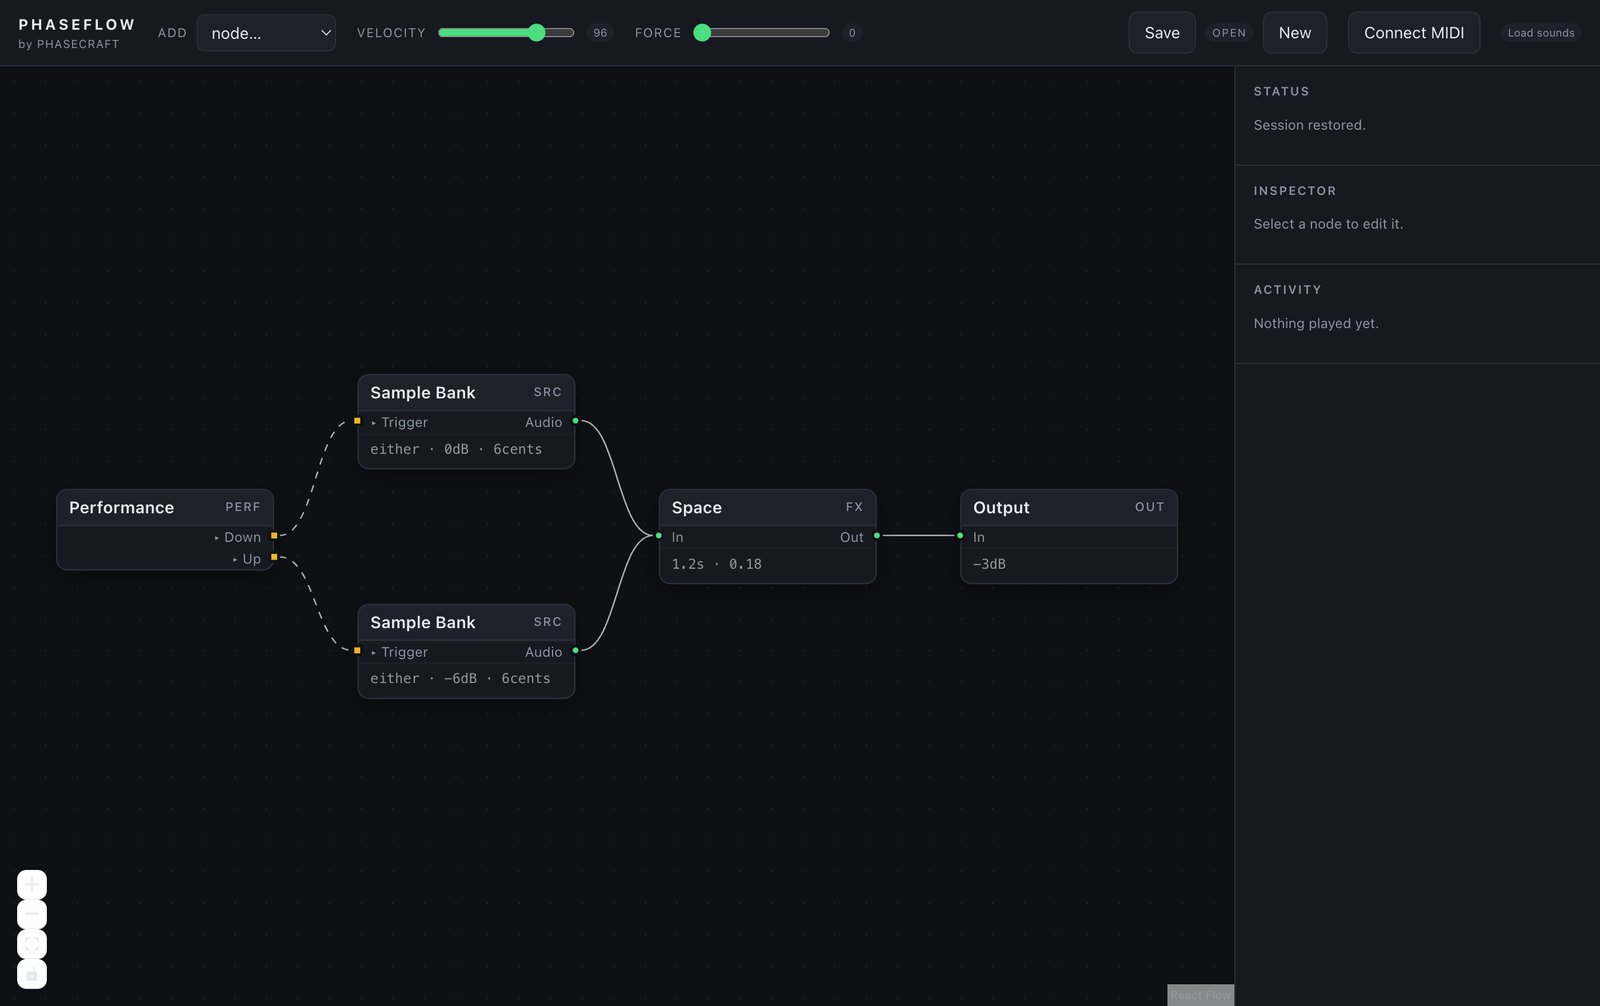The width and height of the screenshot is (1600, 1006).
Task: Click the Load sounds pill
Action: tap(1541, 33)
